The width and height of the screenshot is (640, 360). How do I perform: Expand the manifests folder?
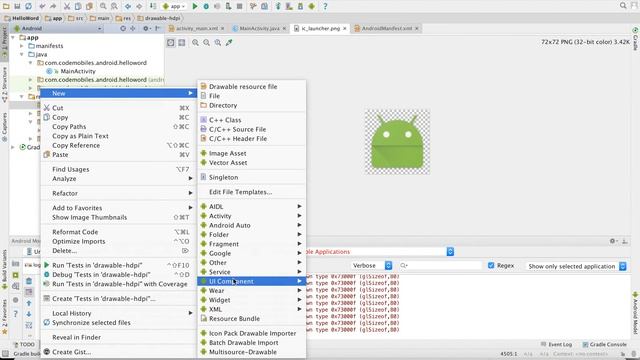(22, 46)
